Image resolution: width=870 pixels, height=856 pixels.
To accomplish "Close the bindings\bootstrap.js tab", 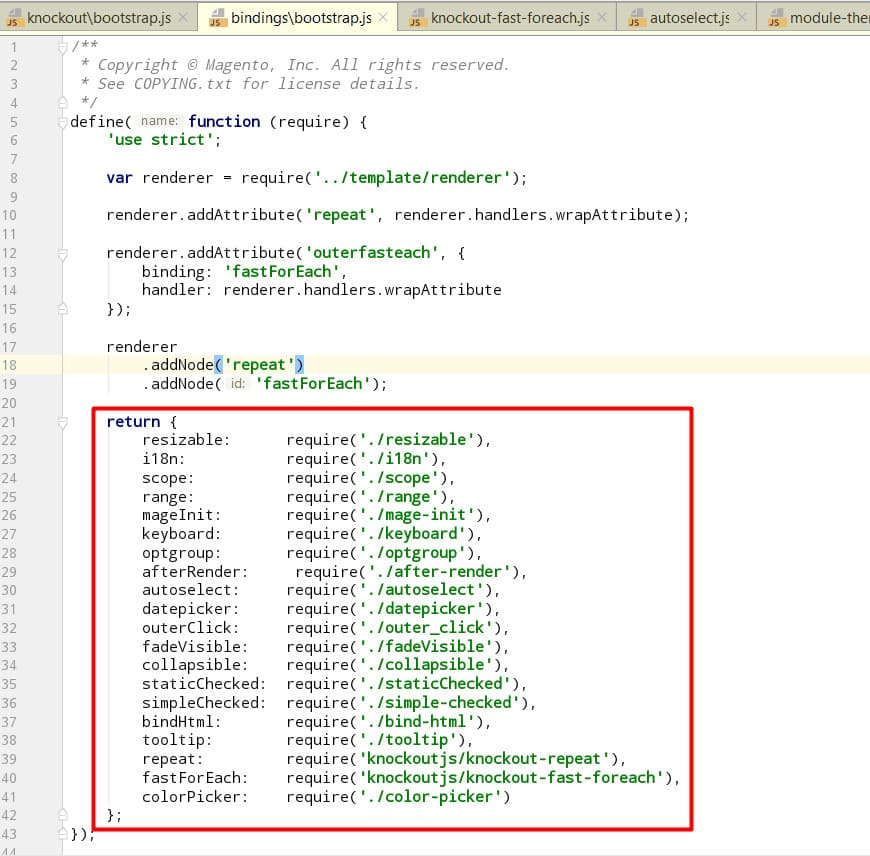I will click(x=383, y=18).
